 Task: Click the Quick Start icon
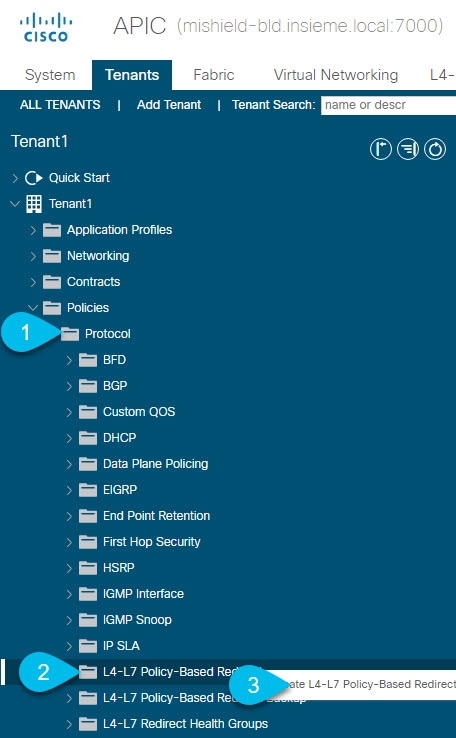pyautogui.click(x=33, y=178)
